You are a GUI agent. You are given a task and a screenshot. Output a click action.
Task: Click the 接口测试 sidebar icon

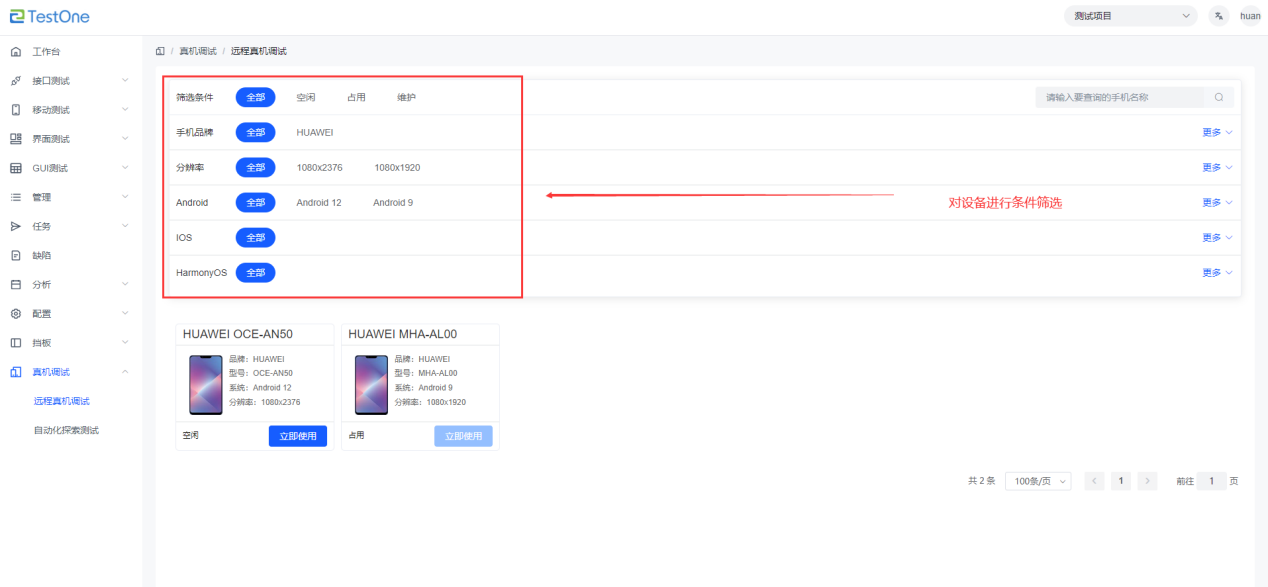(16, 81)
